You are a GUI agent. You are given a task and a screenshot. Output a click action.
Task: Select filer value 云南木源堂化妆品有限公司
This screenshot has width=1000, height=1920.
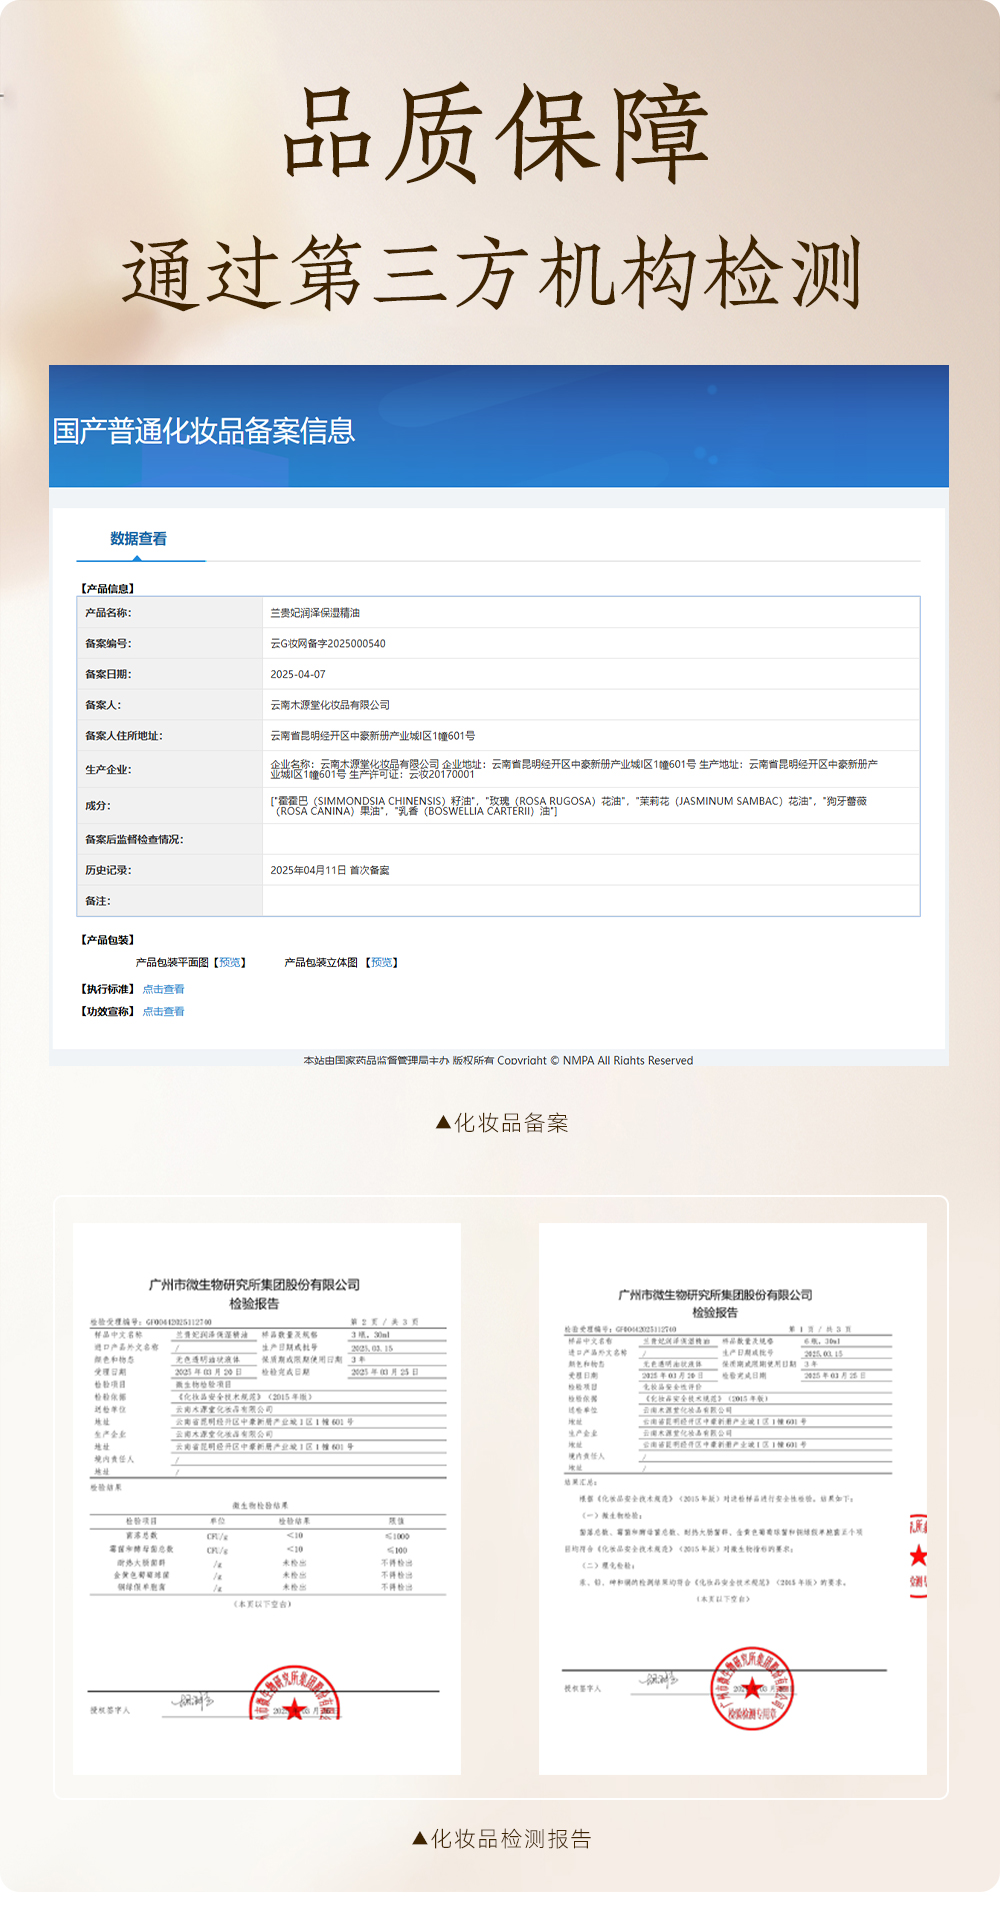[x=330, y=705]
